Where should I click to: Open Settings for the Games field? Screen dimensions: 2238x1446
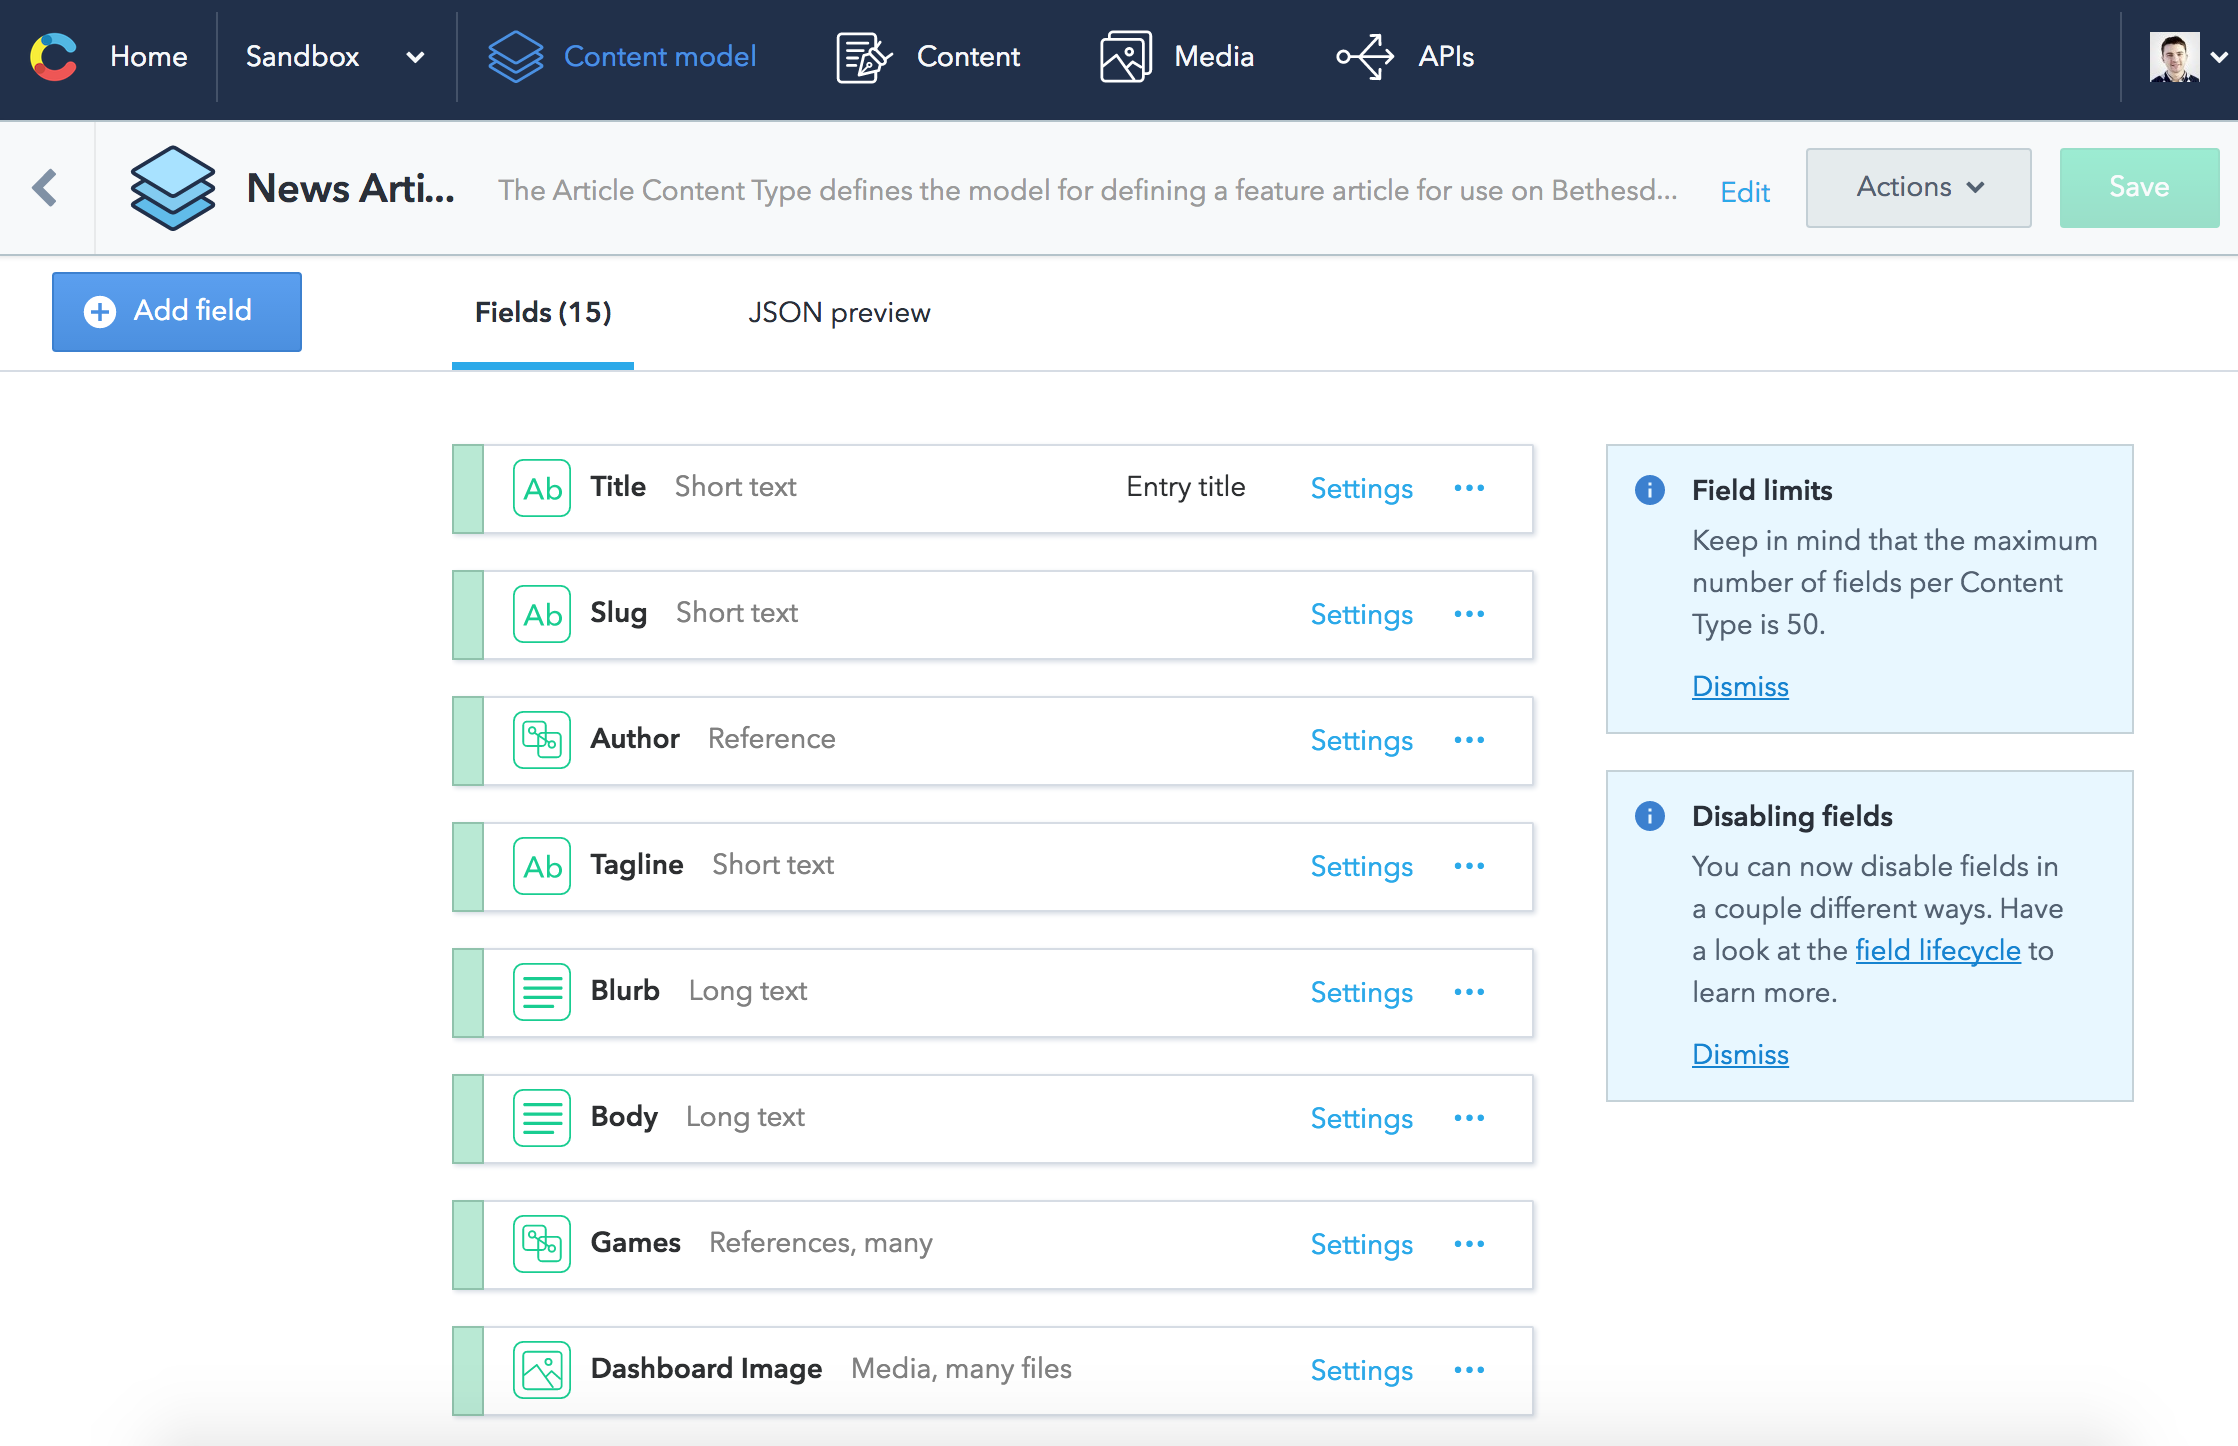click(x=1361, y=1244)
